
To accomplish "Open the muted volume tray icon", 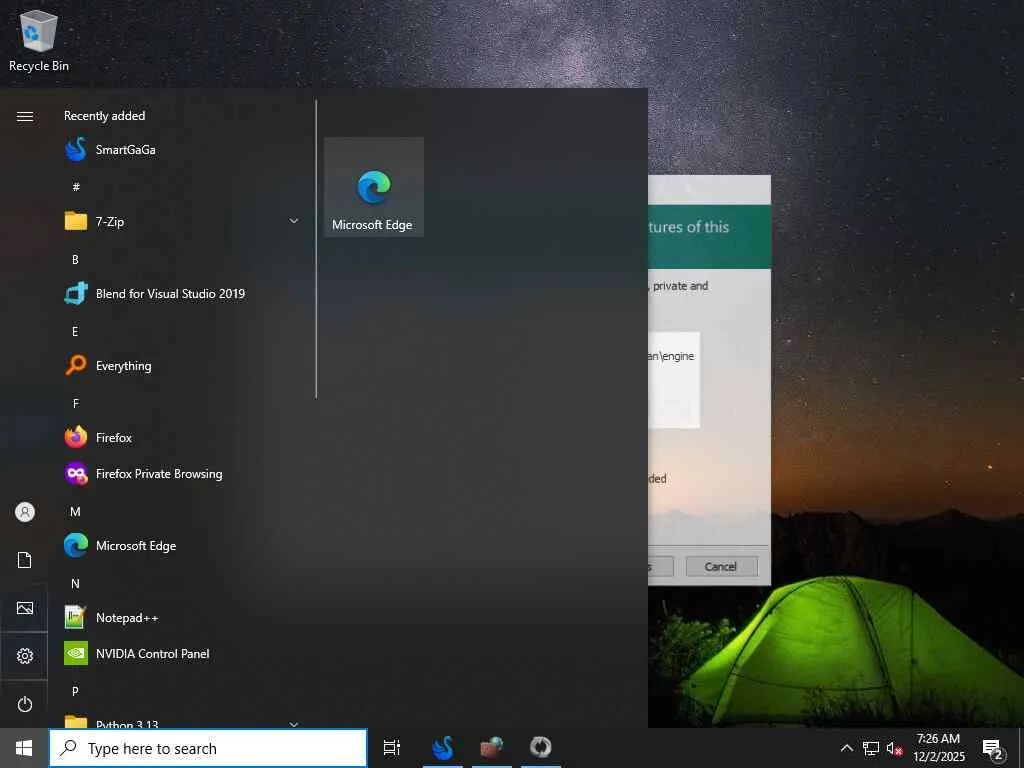I will [x=894, y=748].
